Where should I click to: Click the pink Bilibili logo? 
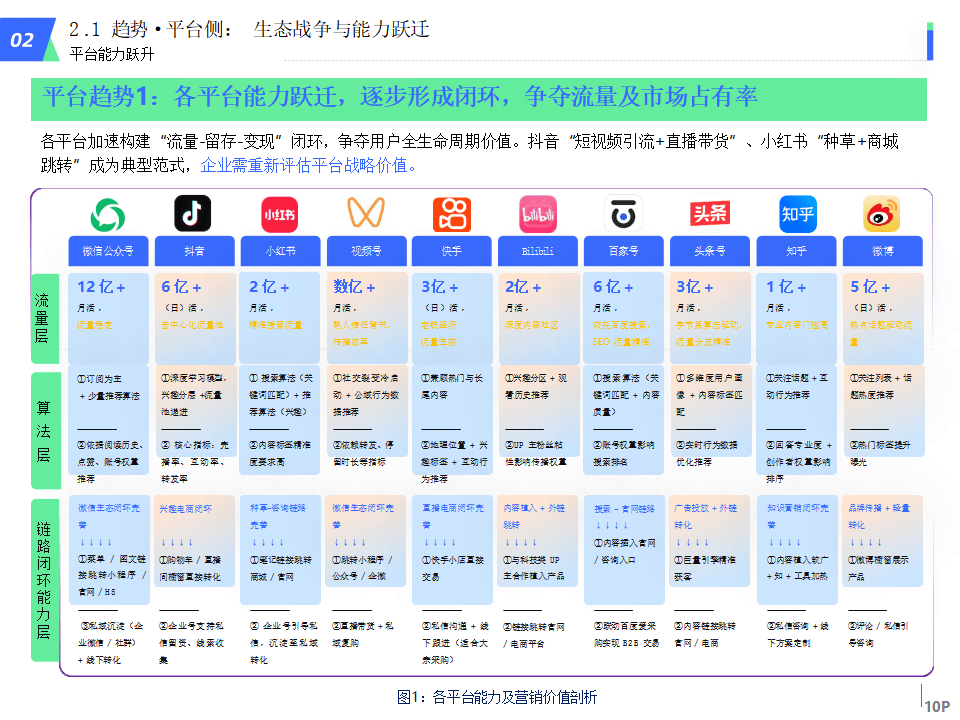click(x=538, y=214)
